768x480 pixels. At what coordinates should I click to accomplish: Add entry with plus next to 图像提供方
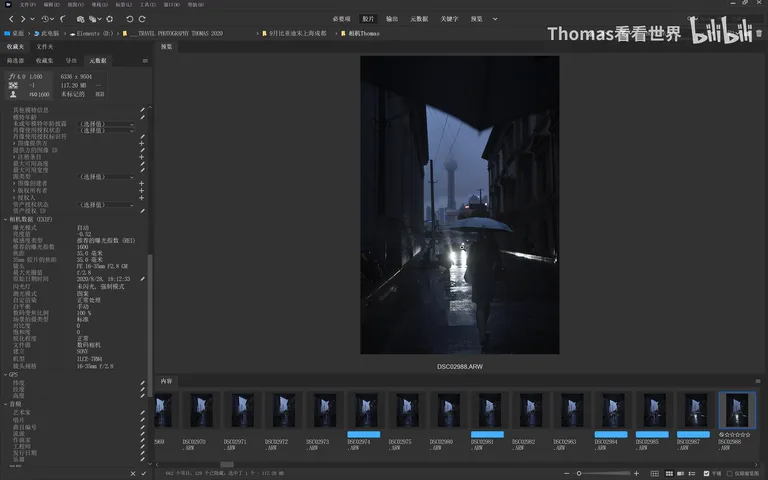click(142, 144)
